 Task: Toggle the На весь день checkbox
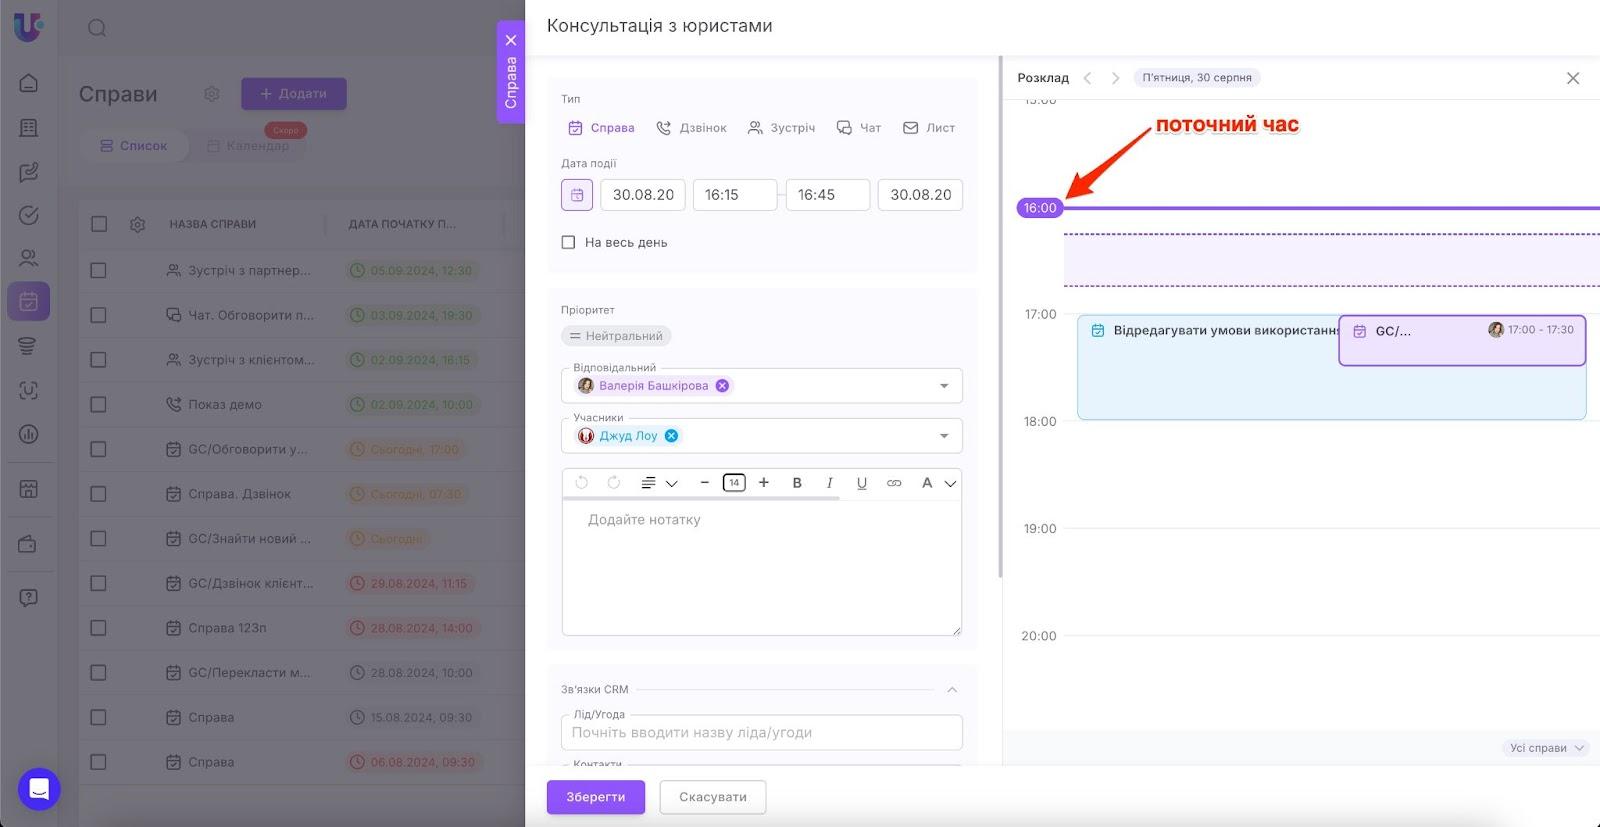point(568,242)
